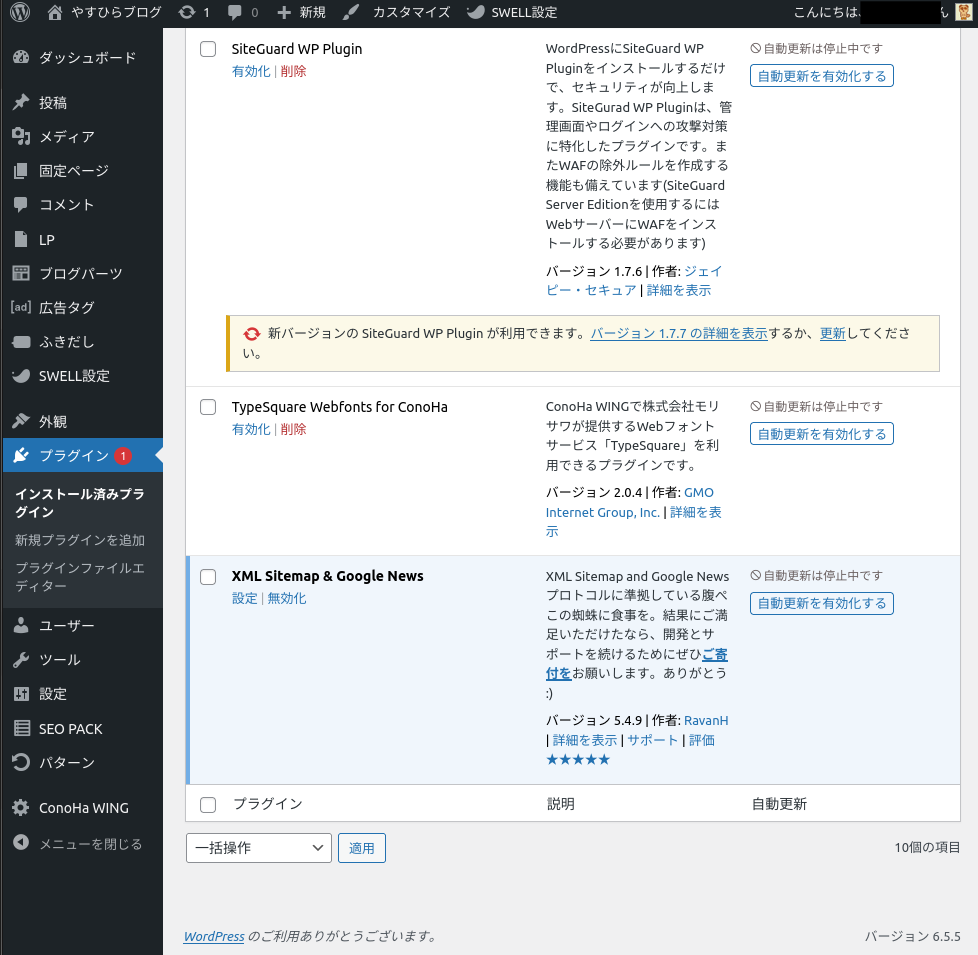Click the 更新 link in SiteGuard update notice
This screenshot has width=978, height=955.
coord(832,335)
